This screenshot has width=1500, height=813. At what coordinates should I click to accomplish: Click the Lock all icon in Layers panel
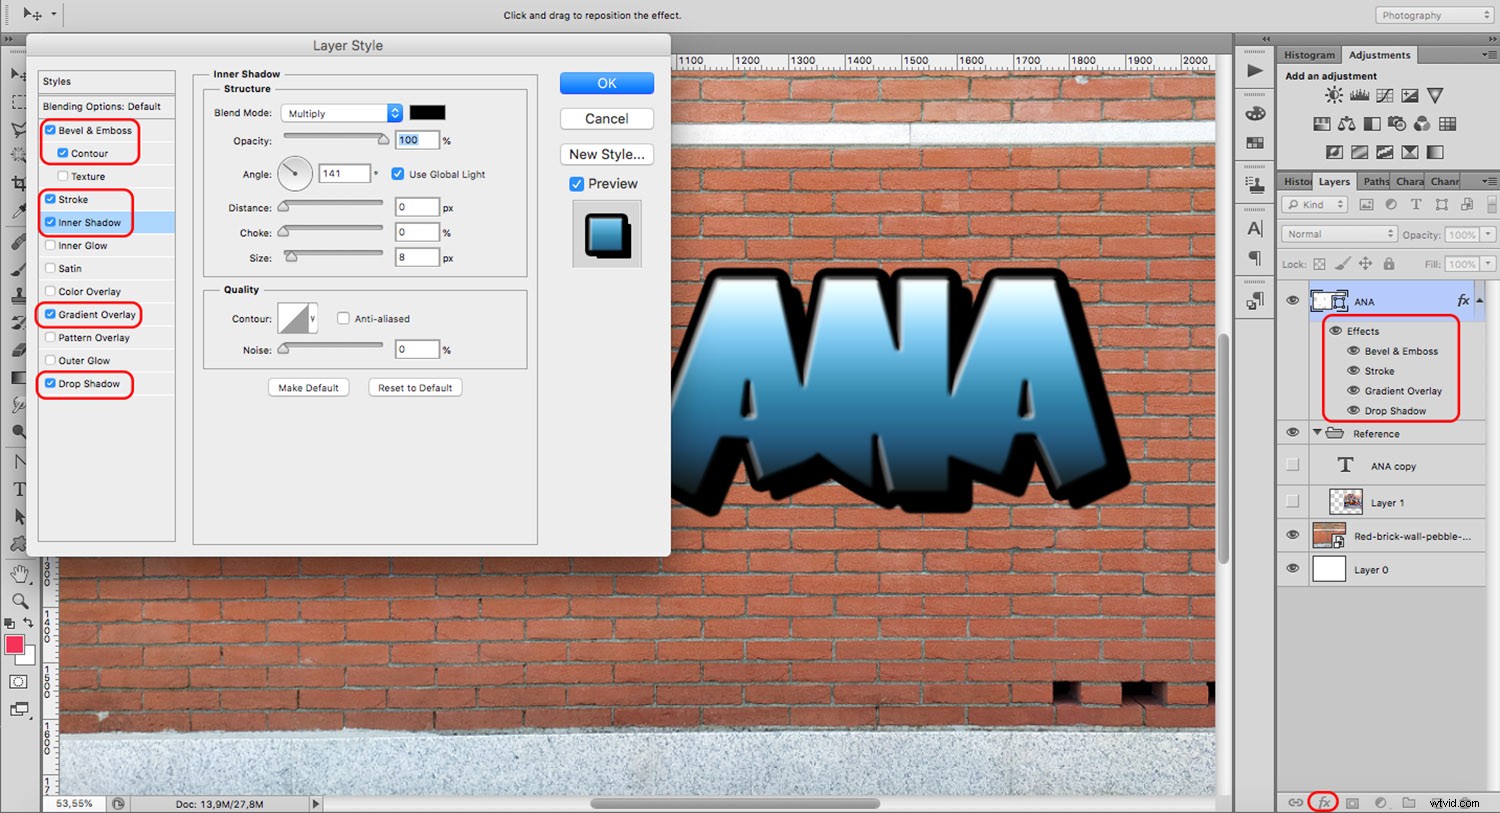point(1389,263)
